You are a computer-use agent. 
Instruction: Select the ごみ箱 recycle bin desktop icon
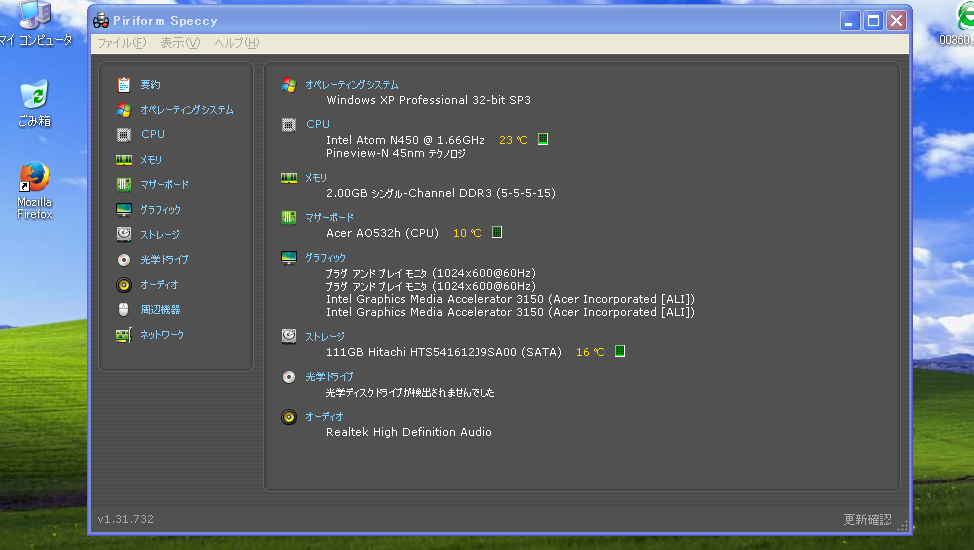pos(34,103)
